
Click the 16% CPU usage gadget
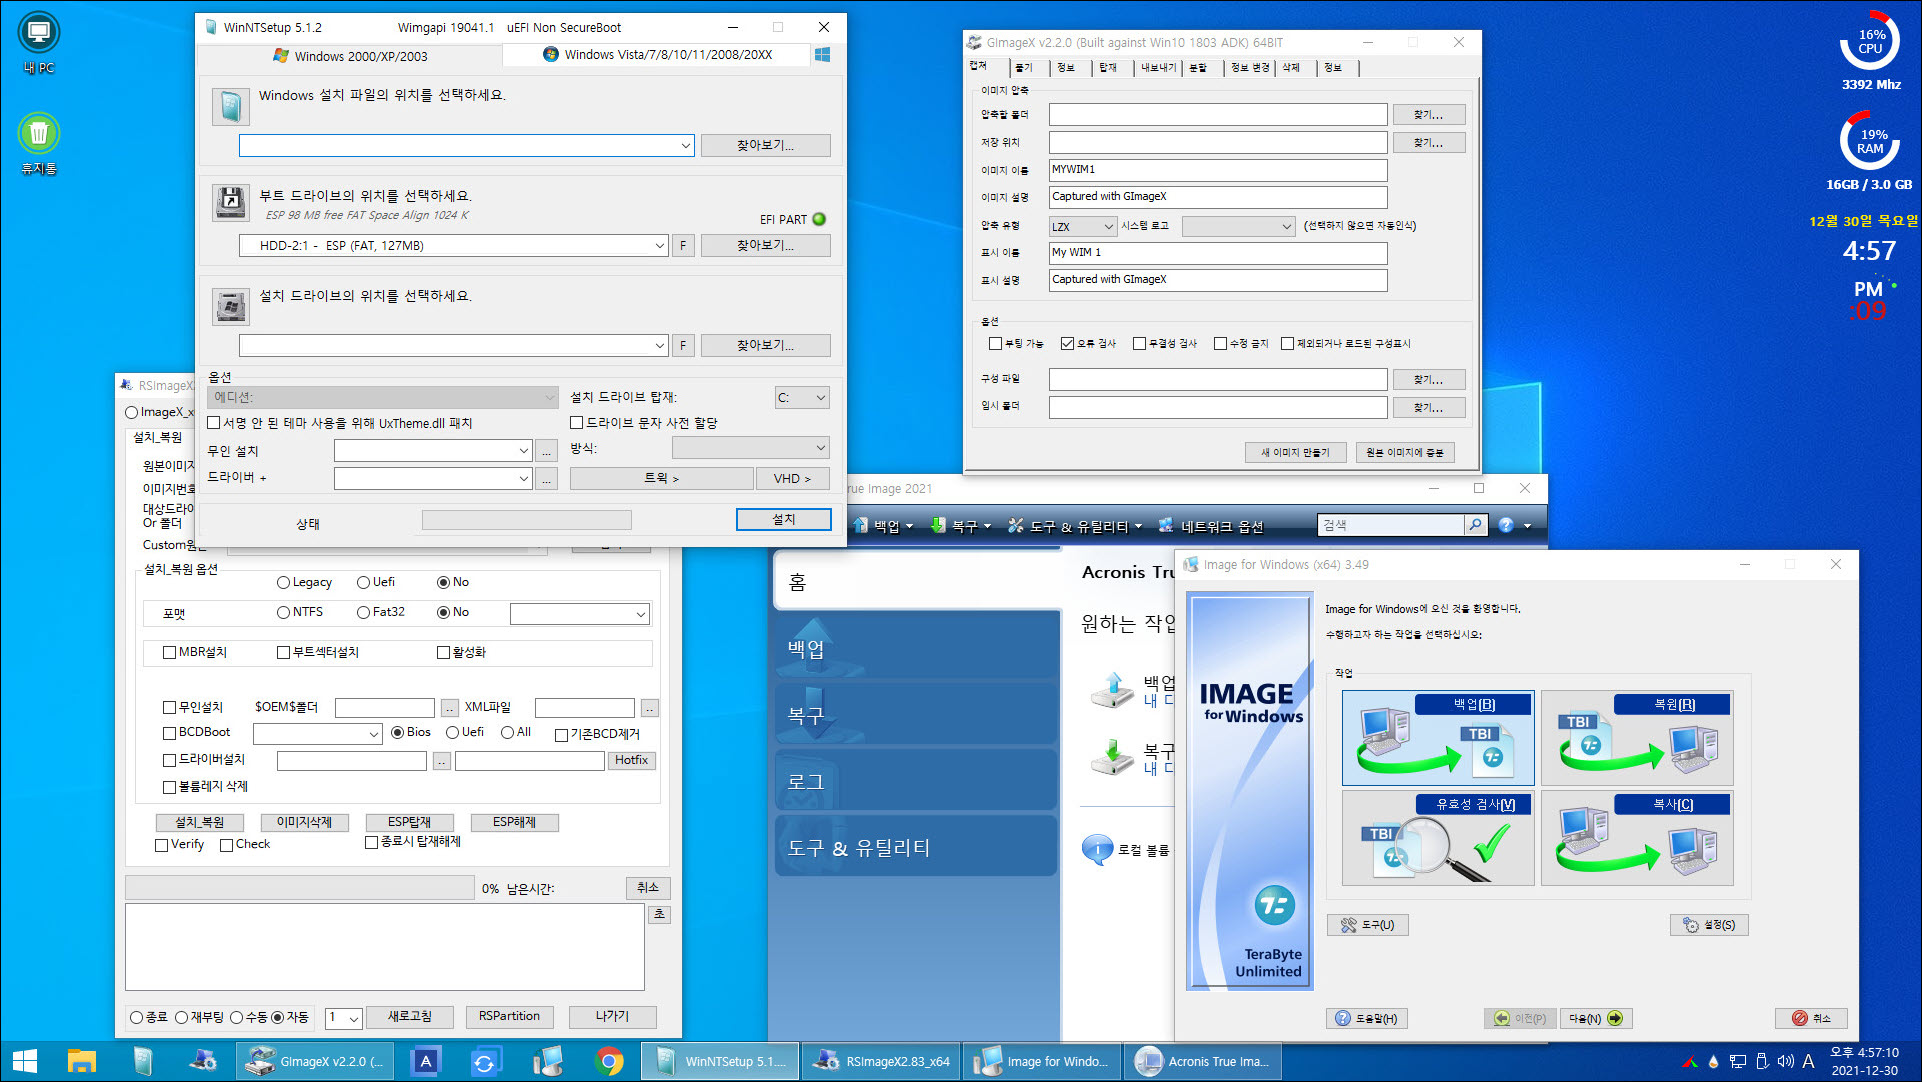1870,42
